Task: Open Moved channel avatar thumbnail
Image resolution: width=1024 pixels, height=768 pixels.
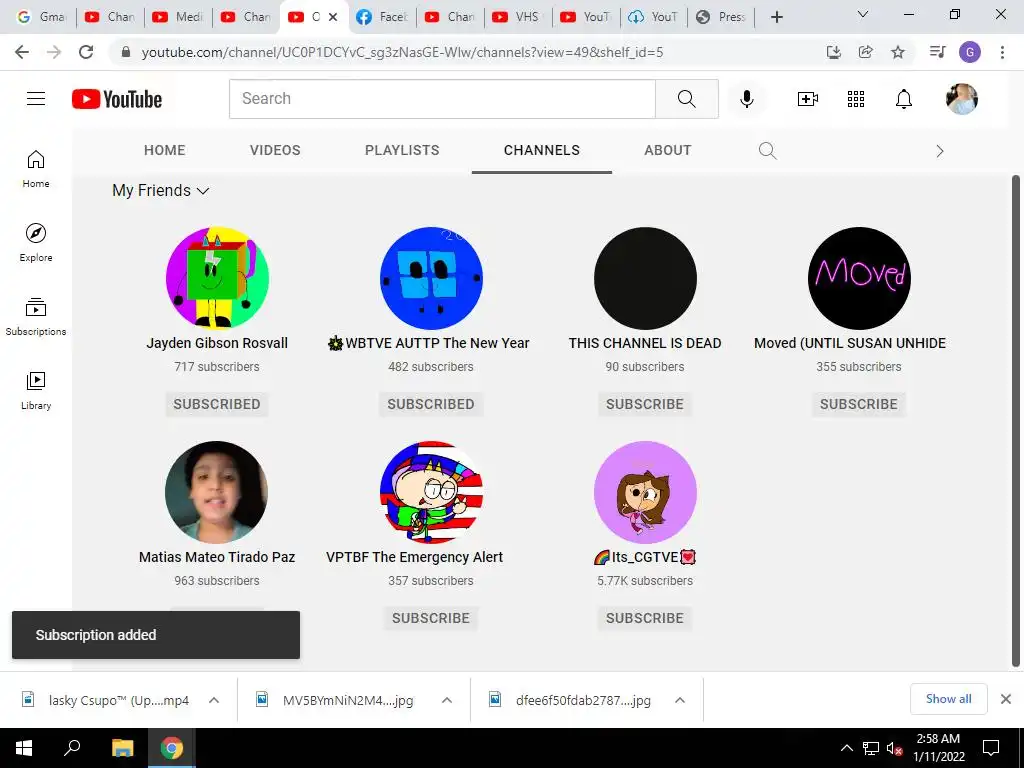Action: [859, 278]
